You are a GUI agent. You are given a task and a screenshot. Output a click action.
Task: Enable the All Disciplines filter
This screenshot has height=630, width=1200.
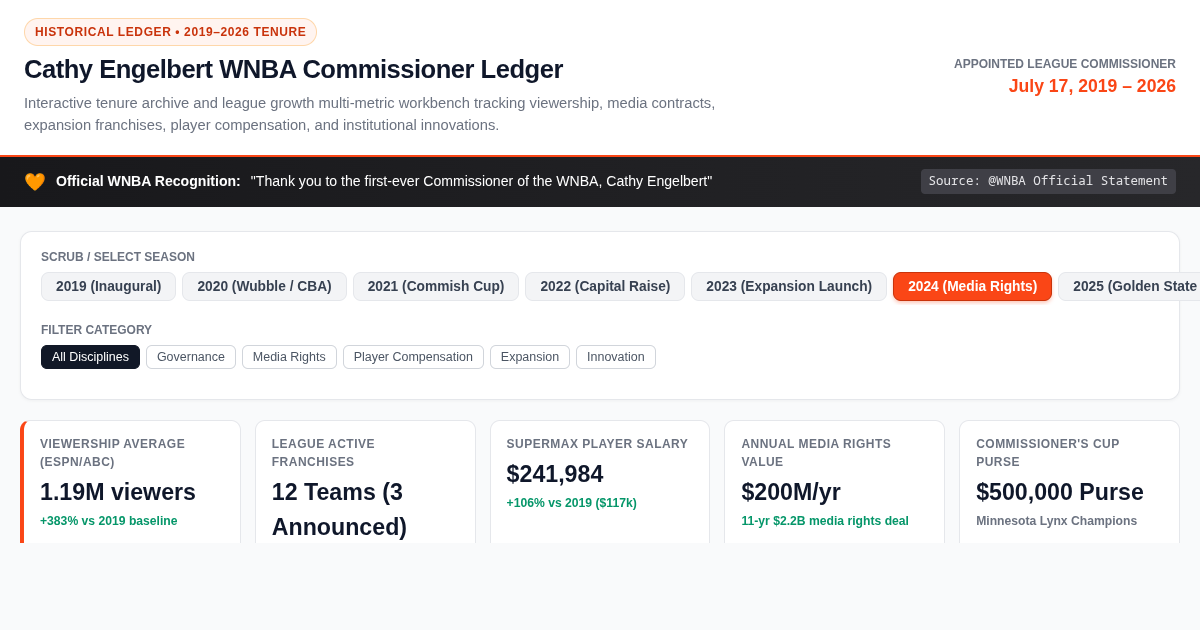tap(90, 357)
